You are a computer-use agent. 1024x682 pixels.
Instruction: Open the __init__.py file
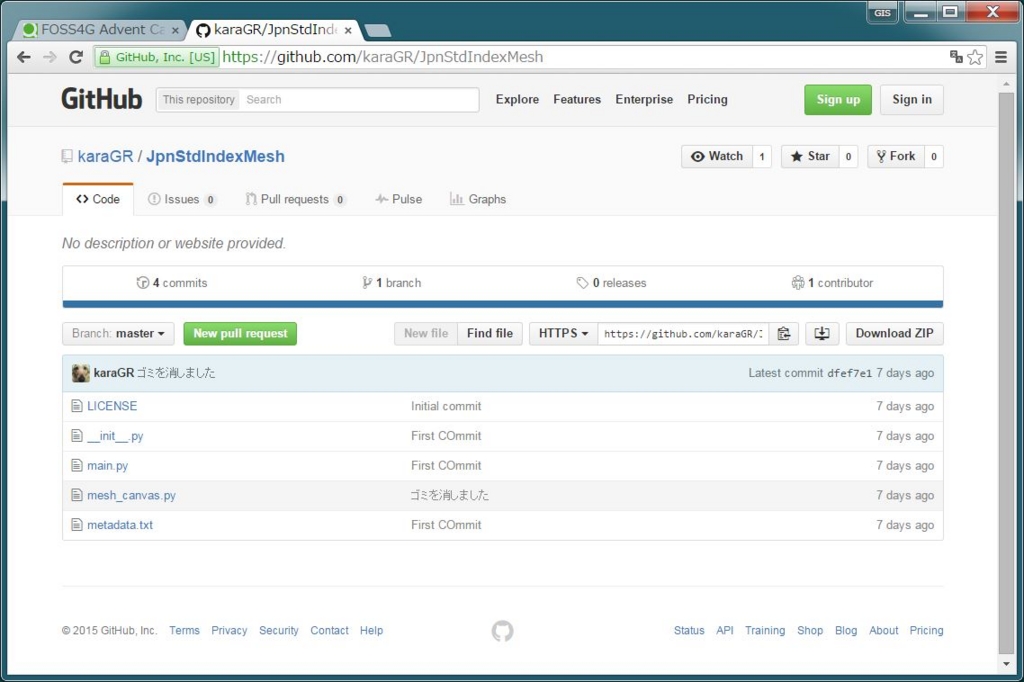(115, 436)
